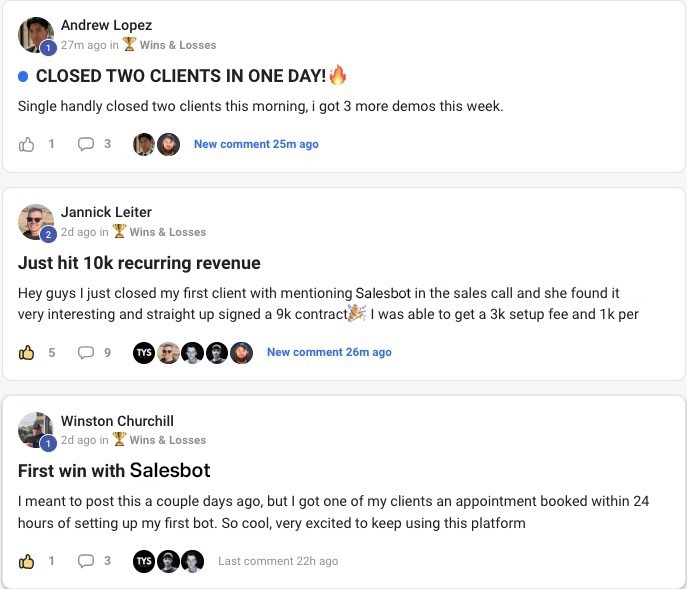Viewport: 687px width, 589px height.
Task: Click the New comment 25m ago link
Action: [256, 144]
